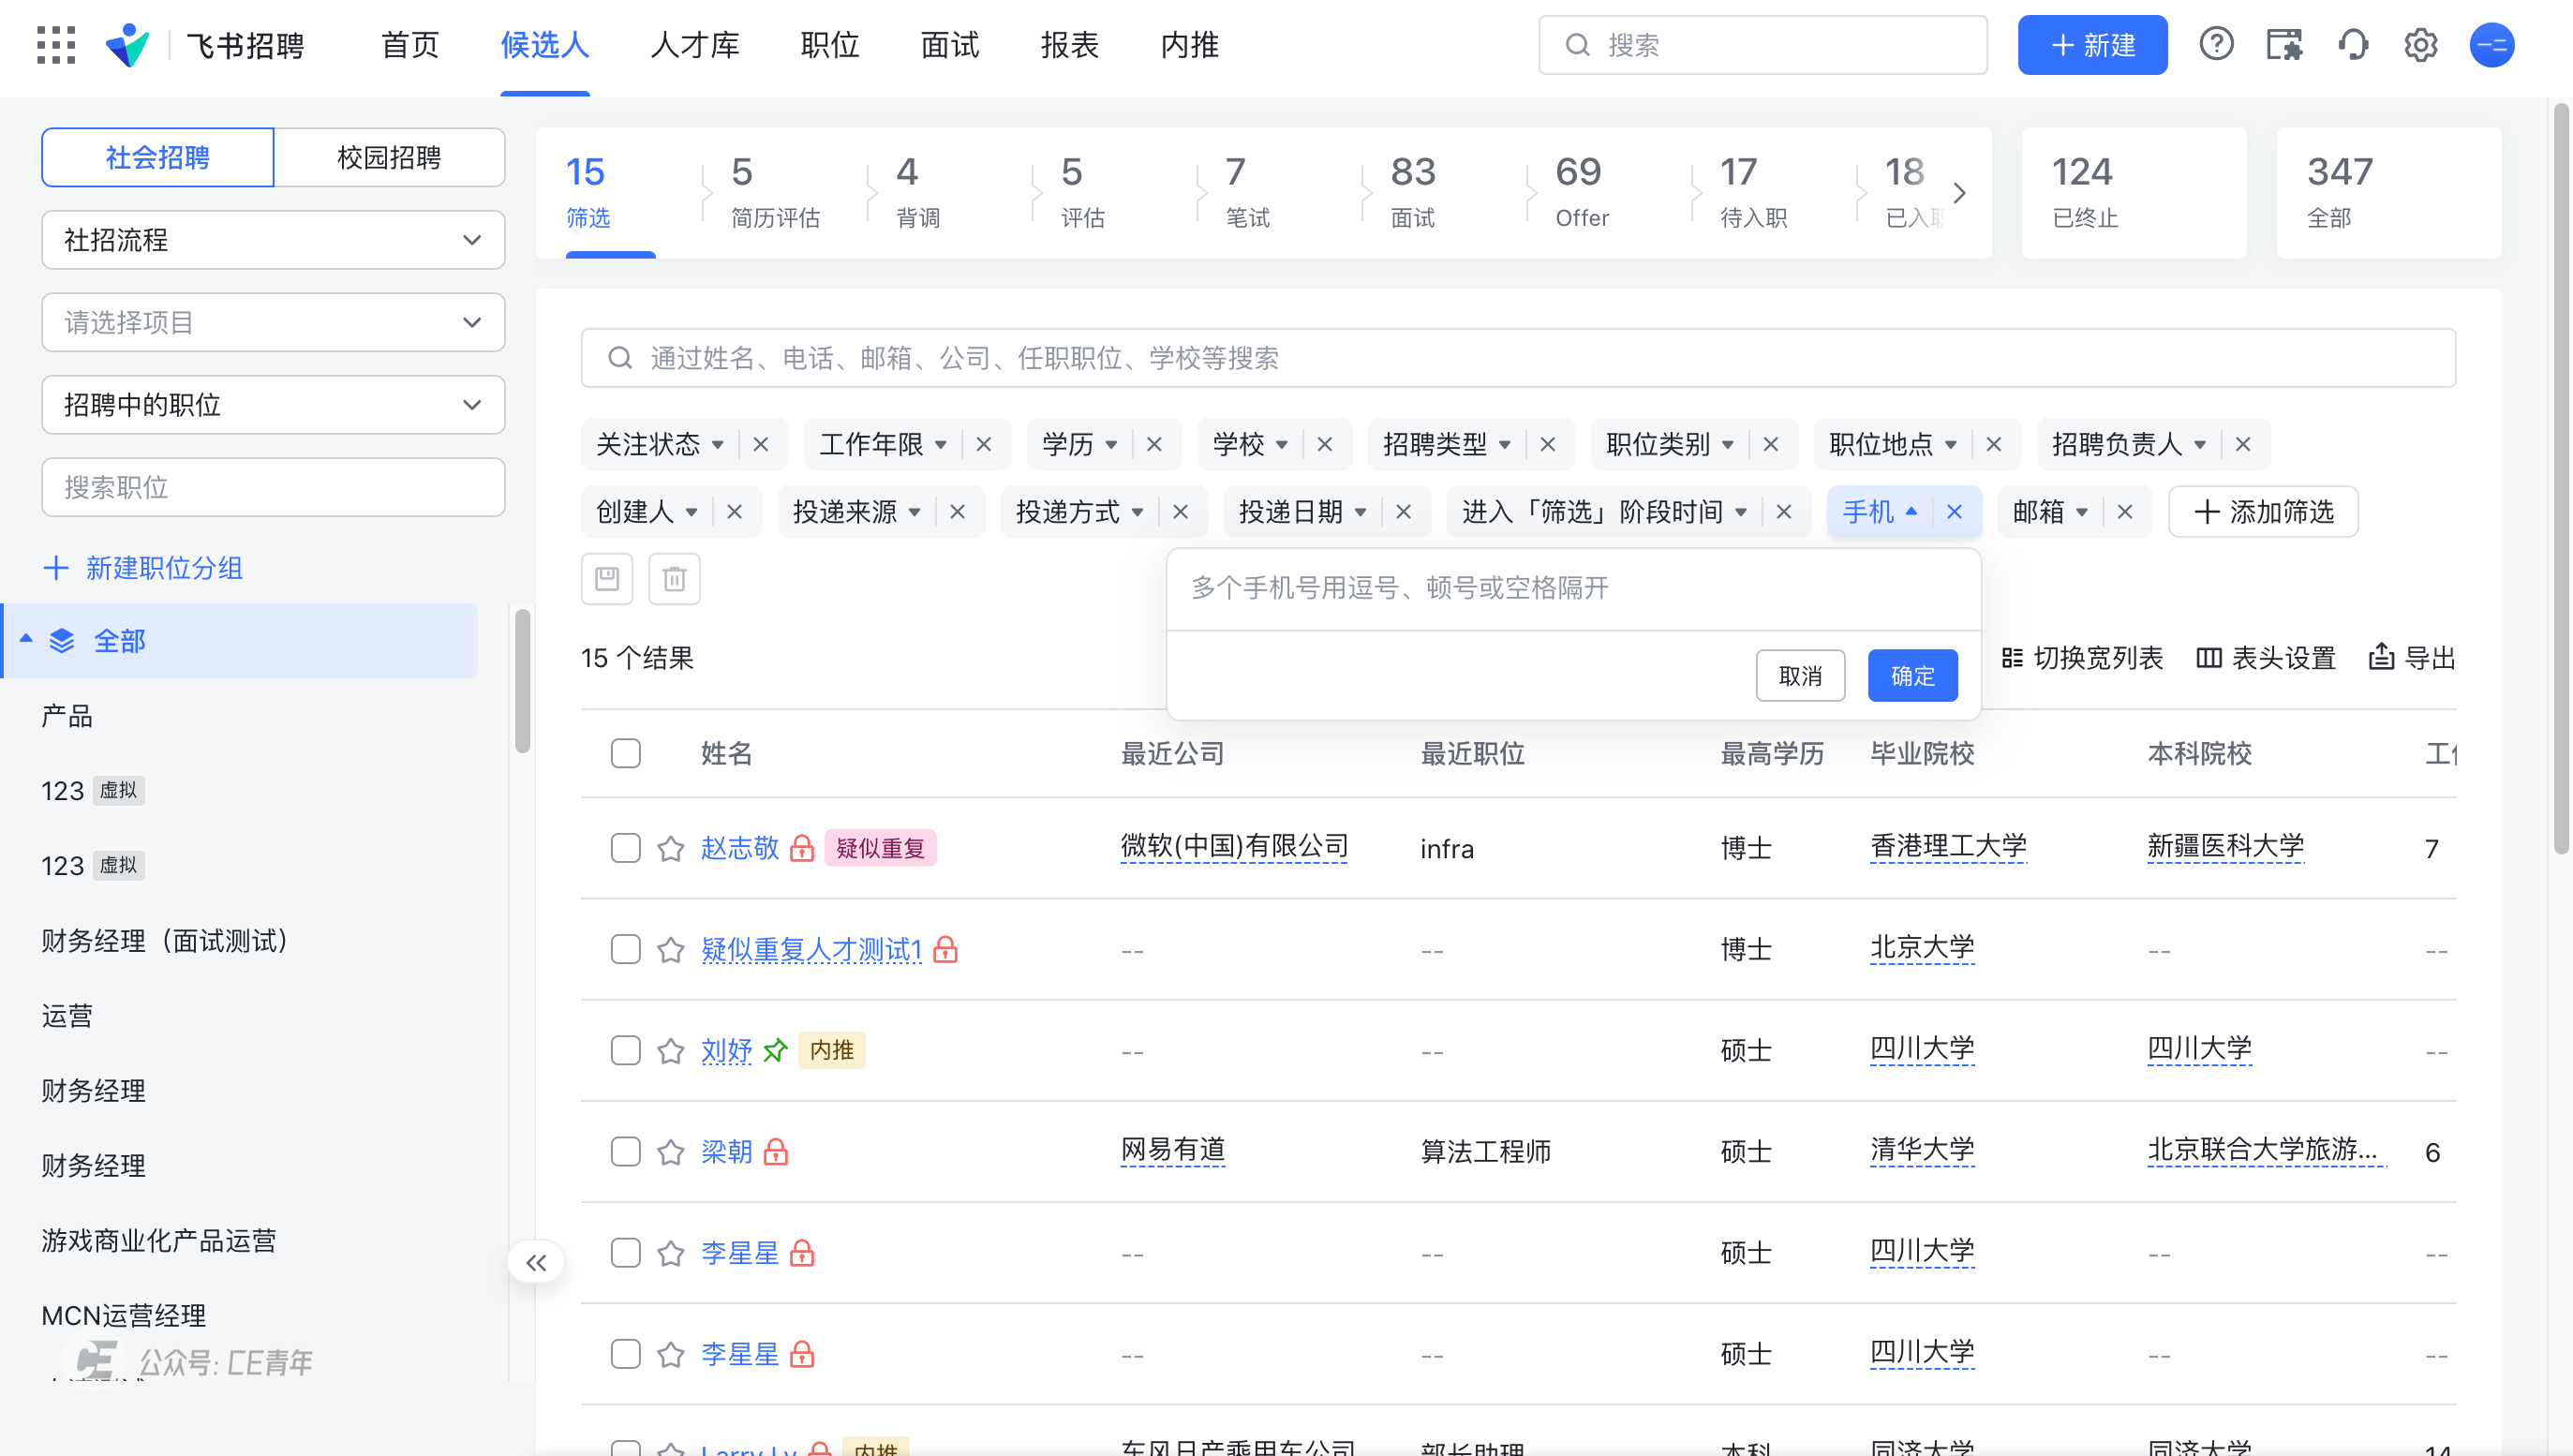
Task: Click the sidebar position list scrollbar
Action: [x=522, y=680]
